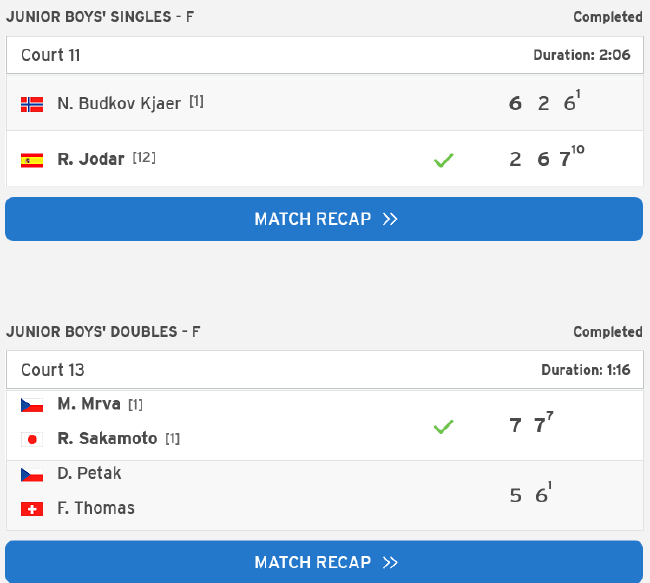Click Japan flag beside R. Sakamoto
Image resolution: width=650 pixels, height=583 pixels.
pos(32,439)
